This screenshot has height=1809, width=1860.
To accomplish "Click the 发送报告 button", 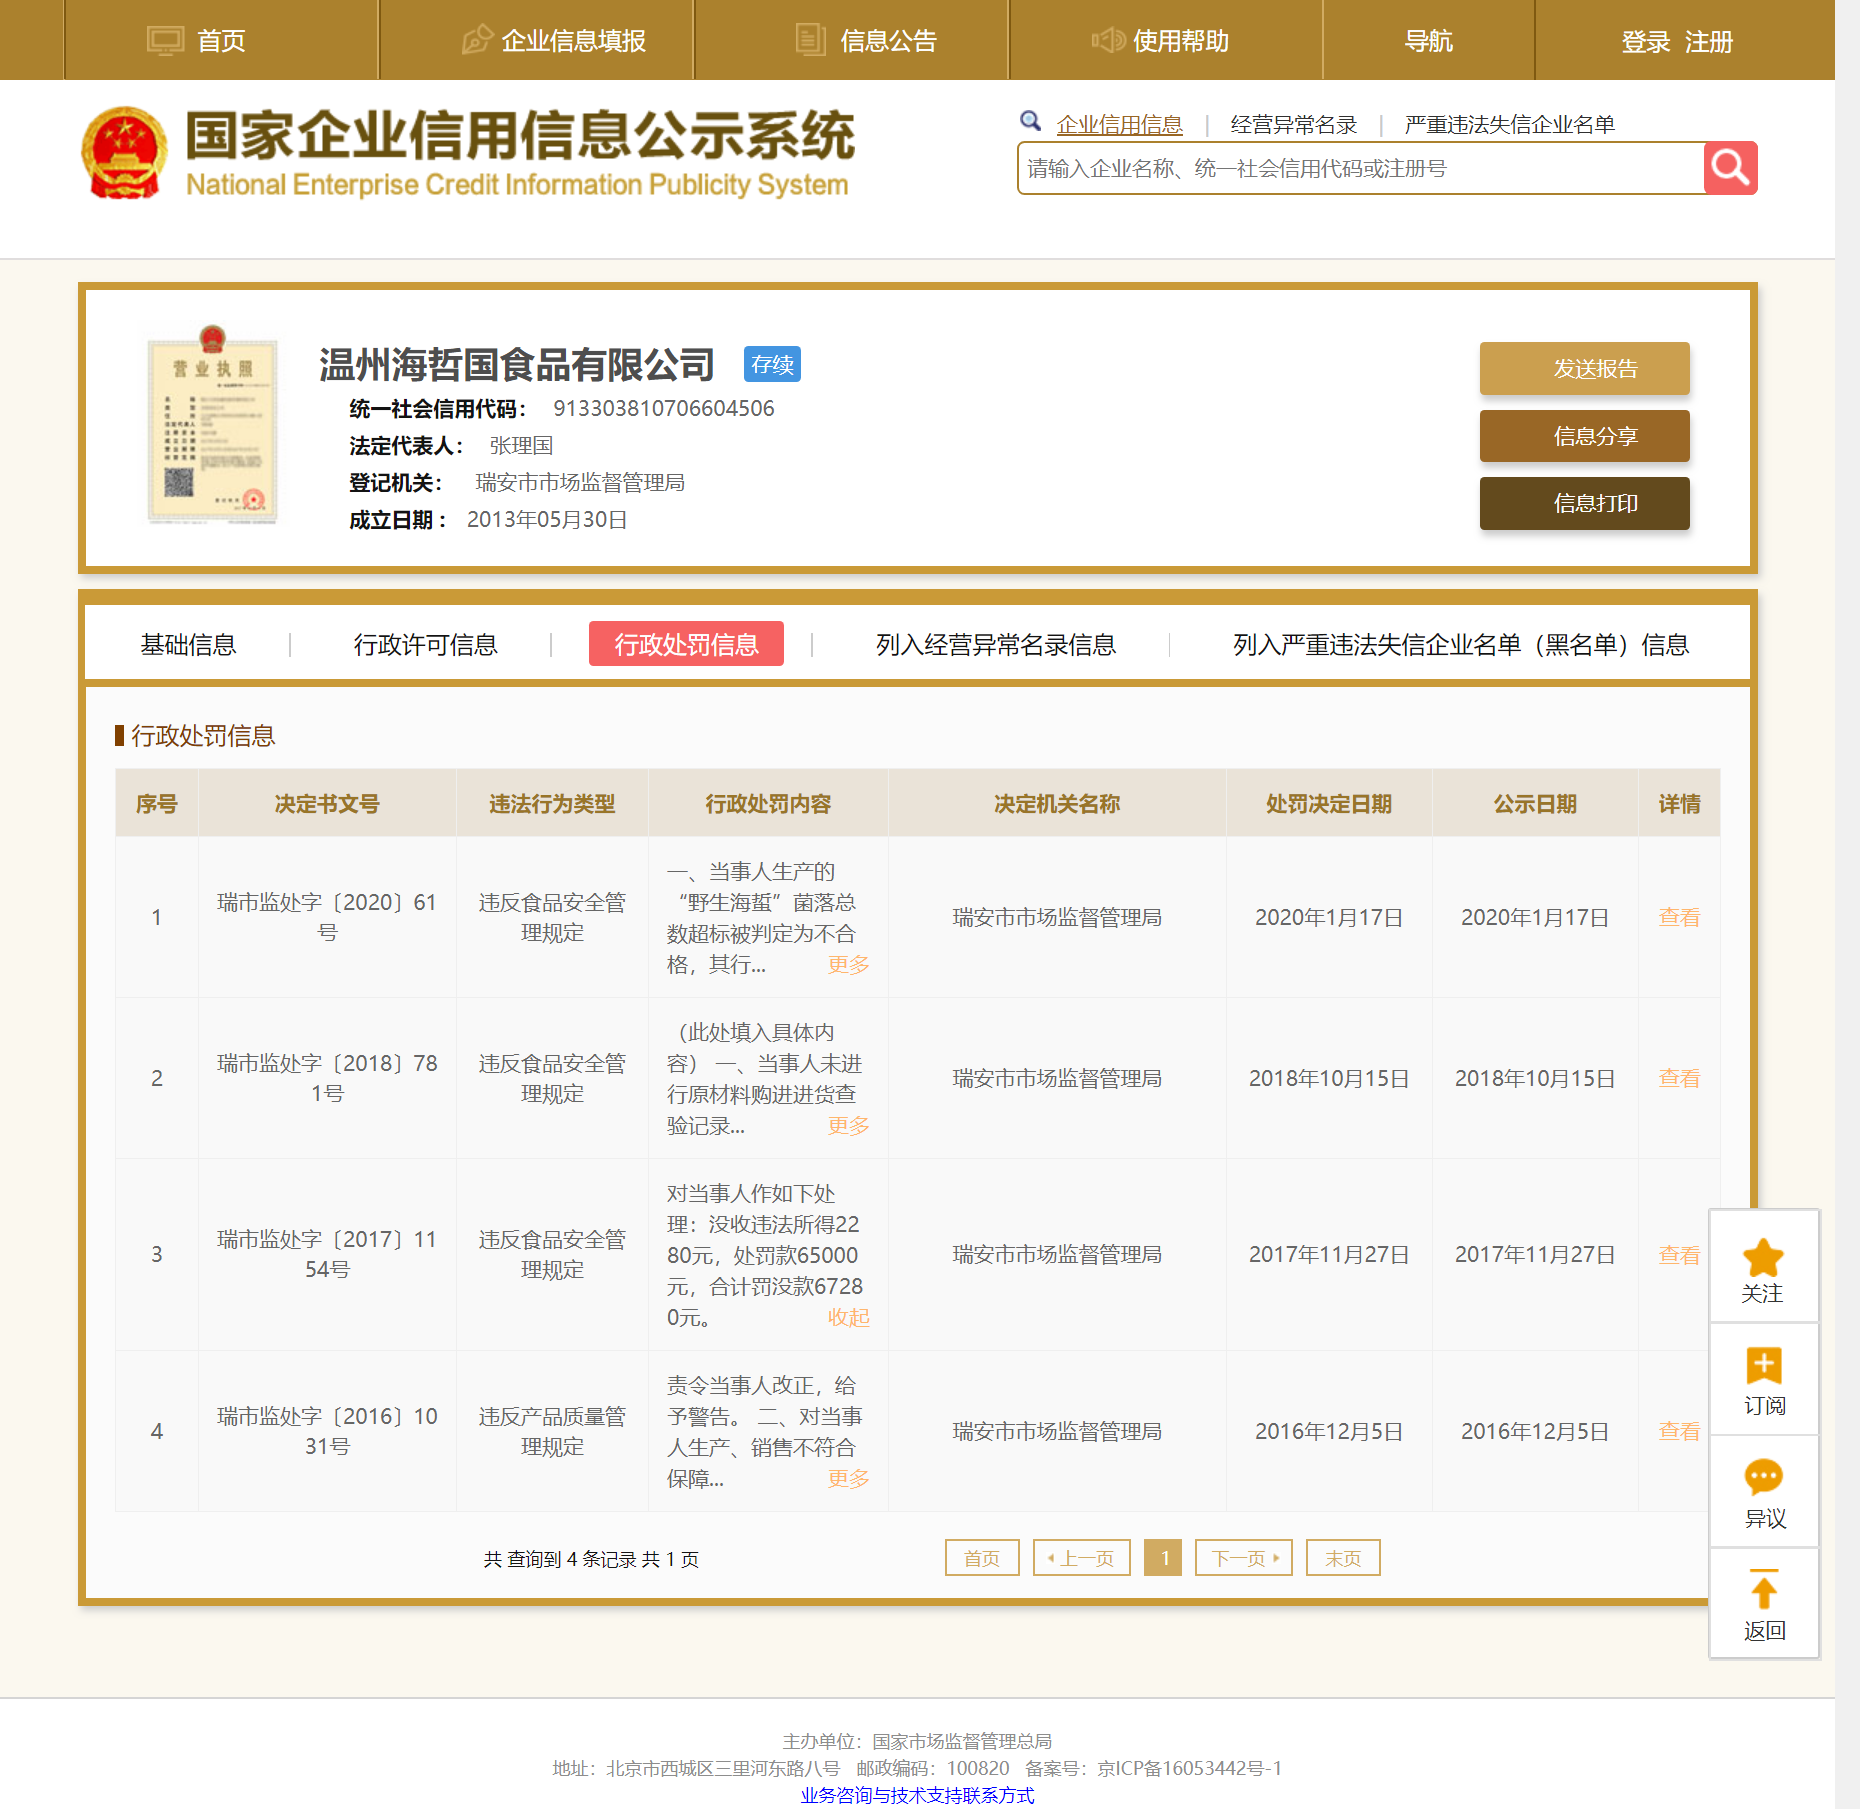I will (x=1585, y=369).
